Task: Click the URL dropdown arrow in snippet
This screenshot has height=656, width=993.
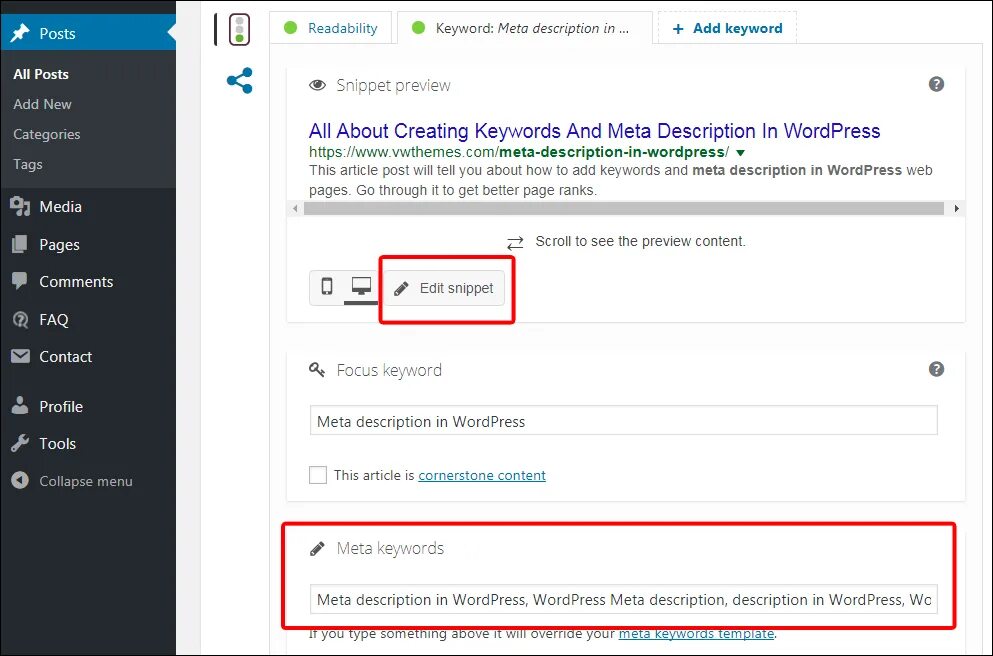Action: click(x=741, y=153)
